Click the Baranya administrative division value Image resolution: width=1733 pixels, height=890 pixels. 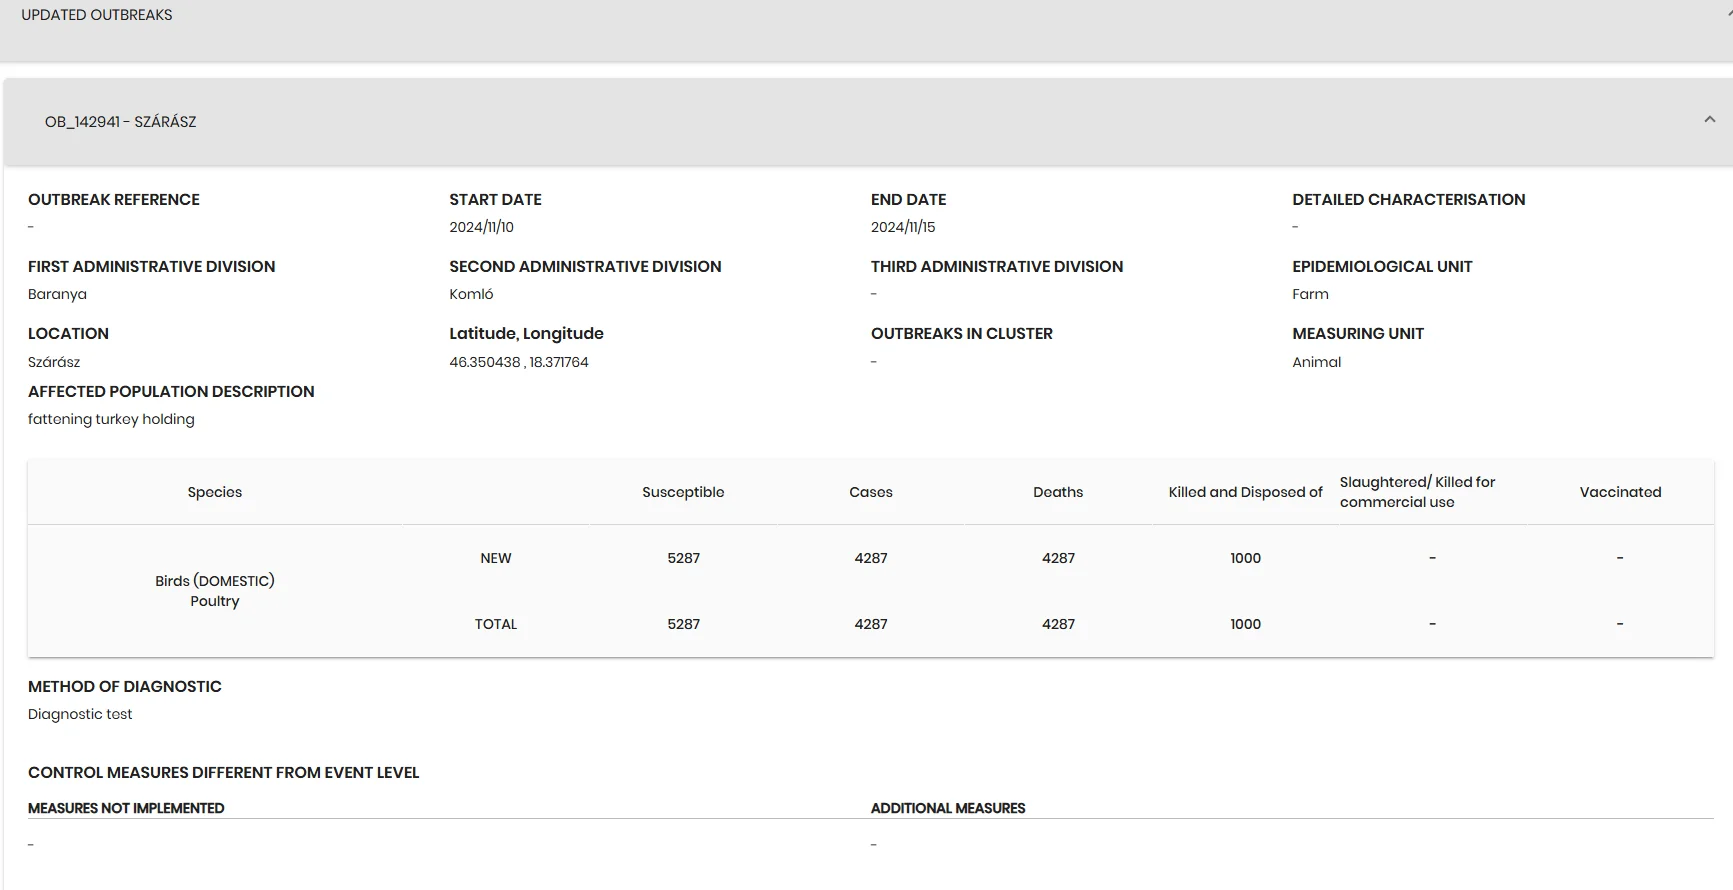(57, 294)
